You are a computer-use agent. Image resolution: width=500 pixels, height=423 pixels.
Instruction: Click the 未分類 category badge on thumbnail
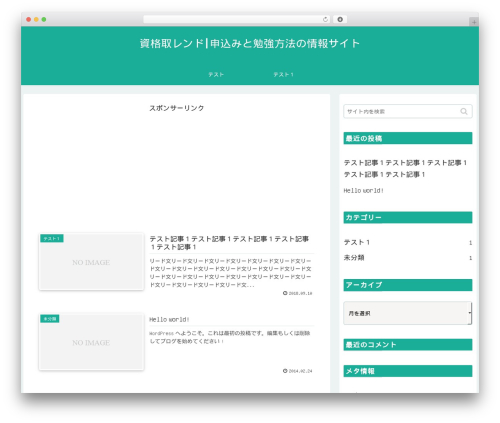(x=50, y=319)
